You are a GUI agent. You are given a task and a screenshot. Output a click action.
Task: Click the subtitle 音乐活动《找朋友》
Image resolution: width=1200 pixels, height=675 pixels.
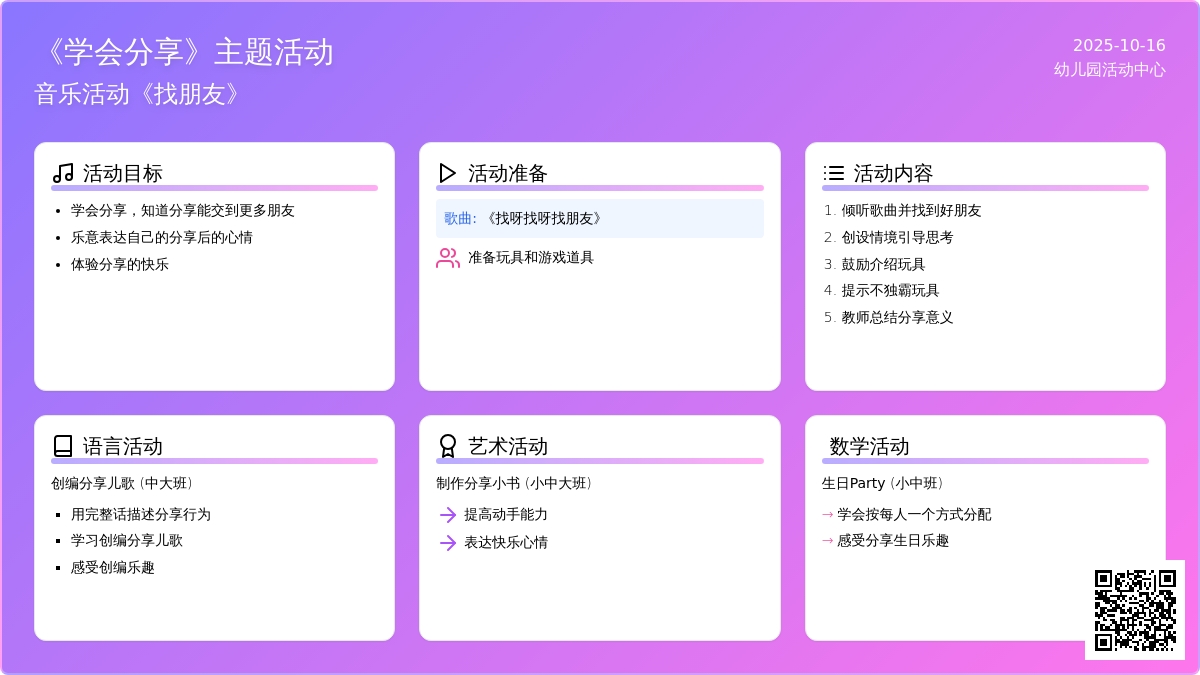(x=139, y=94)
